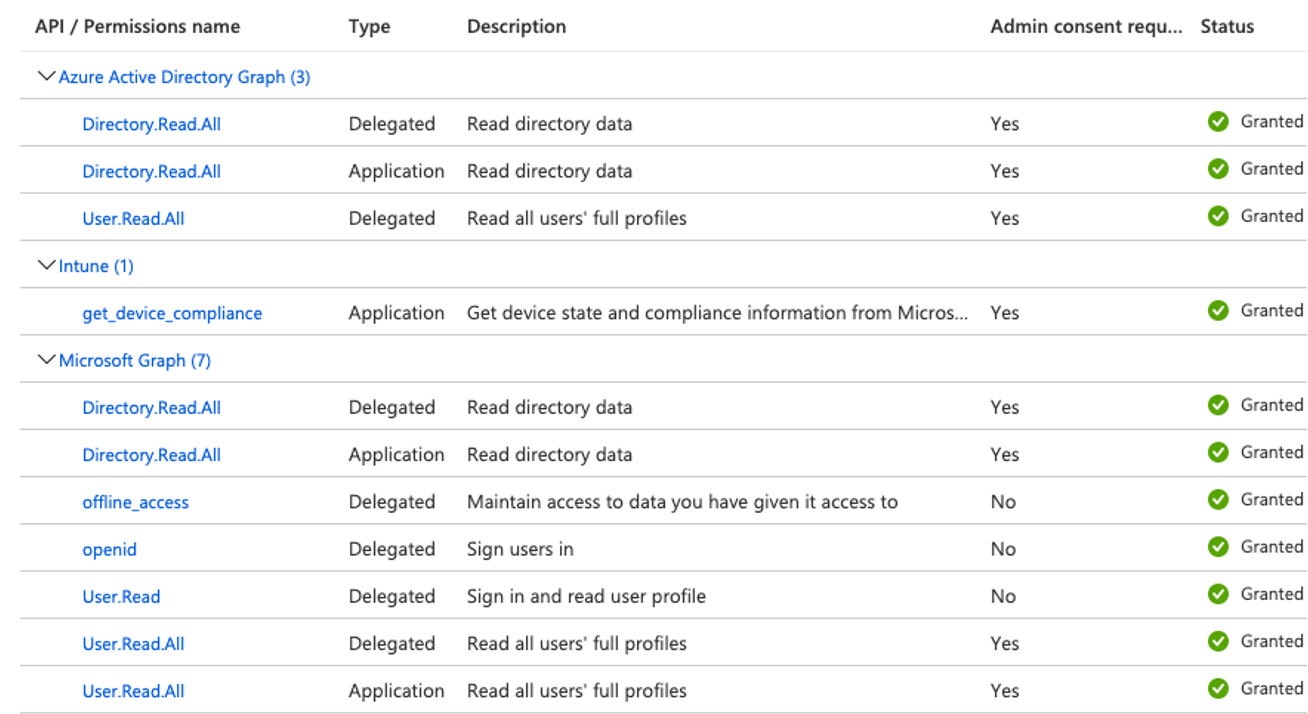
Task: Open the Intune (1) group link
Action: pos(96,266)
